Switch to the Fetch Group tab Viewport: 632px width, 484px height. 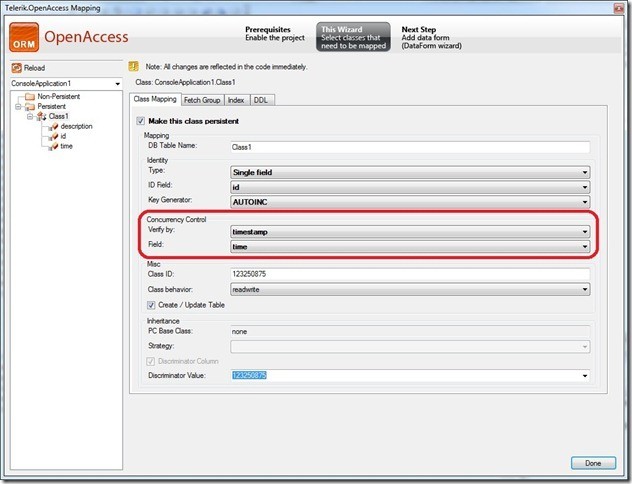pos(202,100)
